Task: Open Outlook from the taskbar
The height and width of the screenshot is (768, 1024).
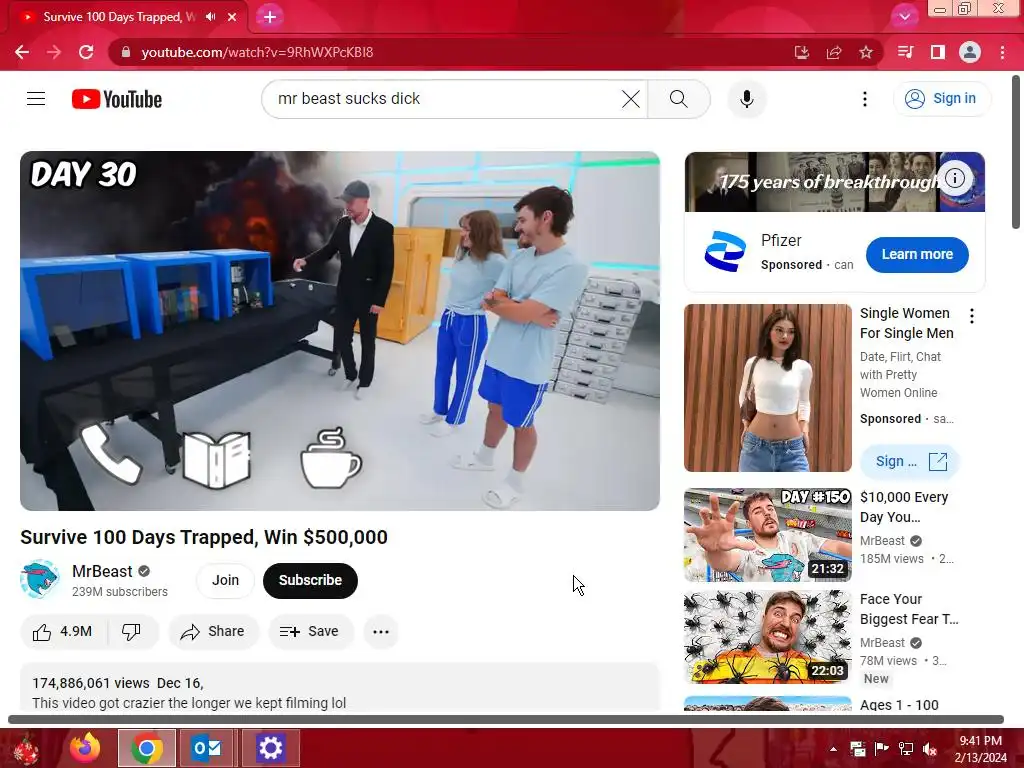Action: pyautogui.click(x=207, y=748)
